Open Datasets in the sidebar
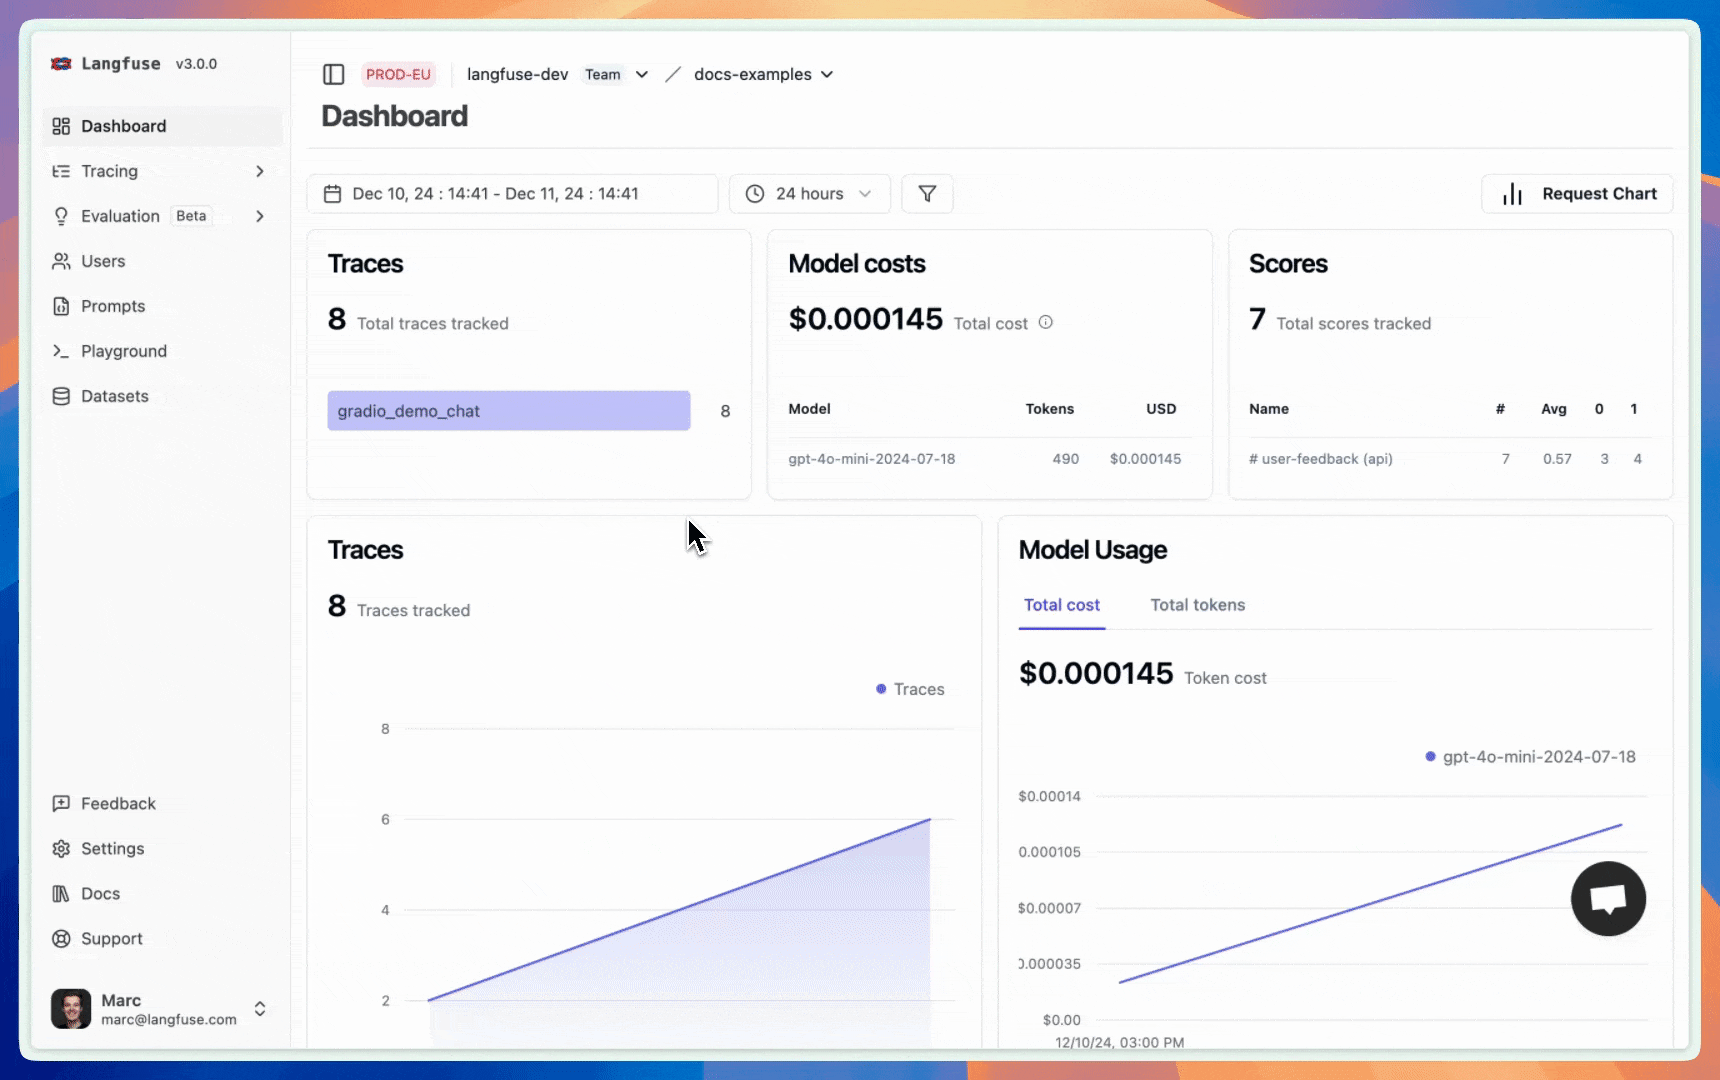Image resolution: width=1720 pixels, height=1080 pixels. click(114, 396)
